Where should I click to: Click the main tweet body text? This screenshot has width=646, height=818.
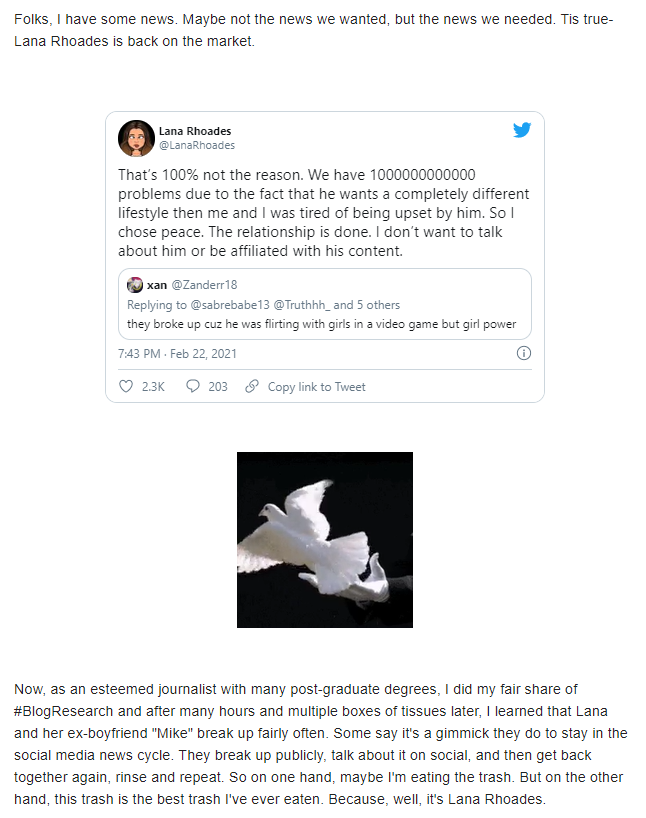click(324, 213)
